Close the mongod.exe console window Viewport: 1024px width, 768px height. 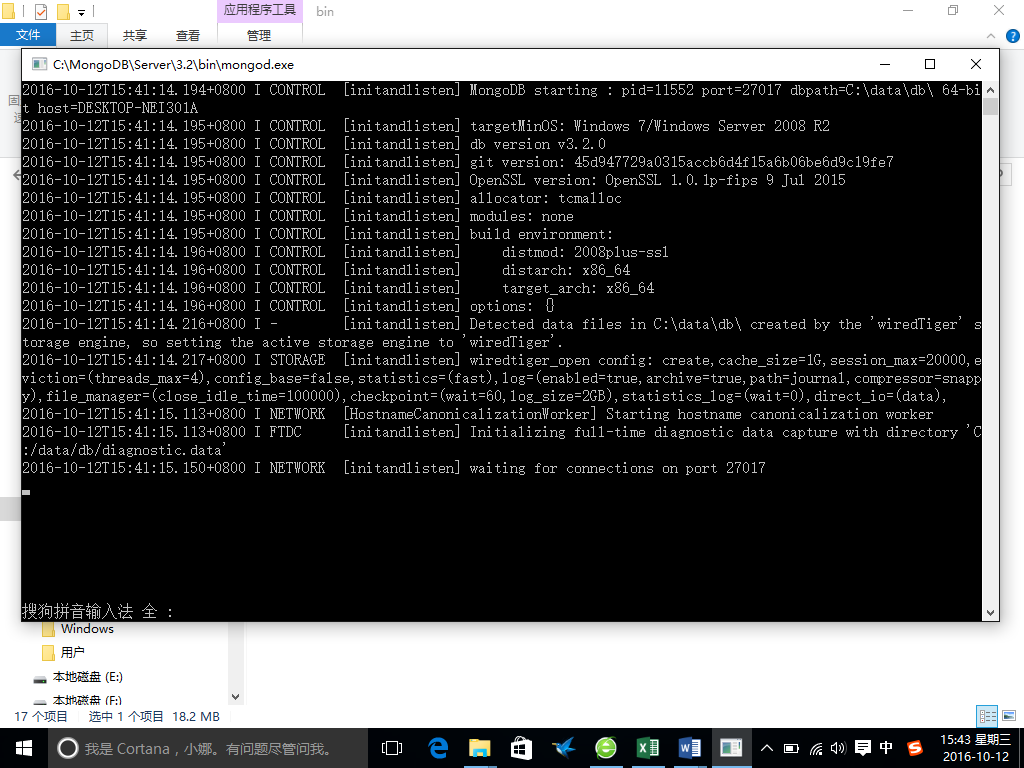[x=976, y=64]
